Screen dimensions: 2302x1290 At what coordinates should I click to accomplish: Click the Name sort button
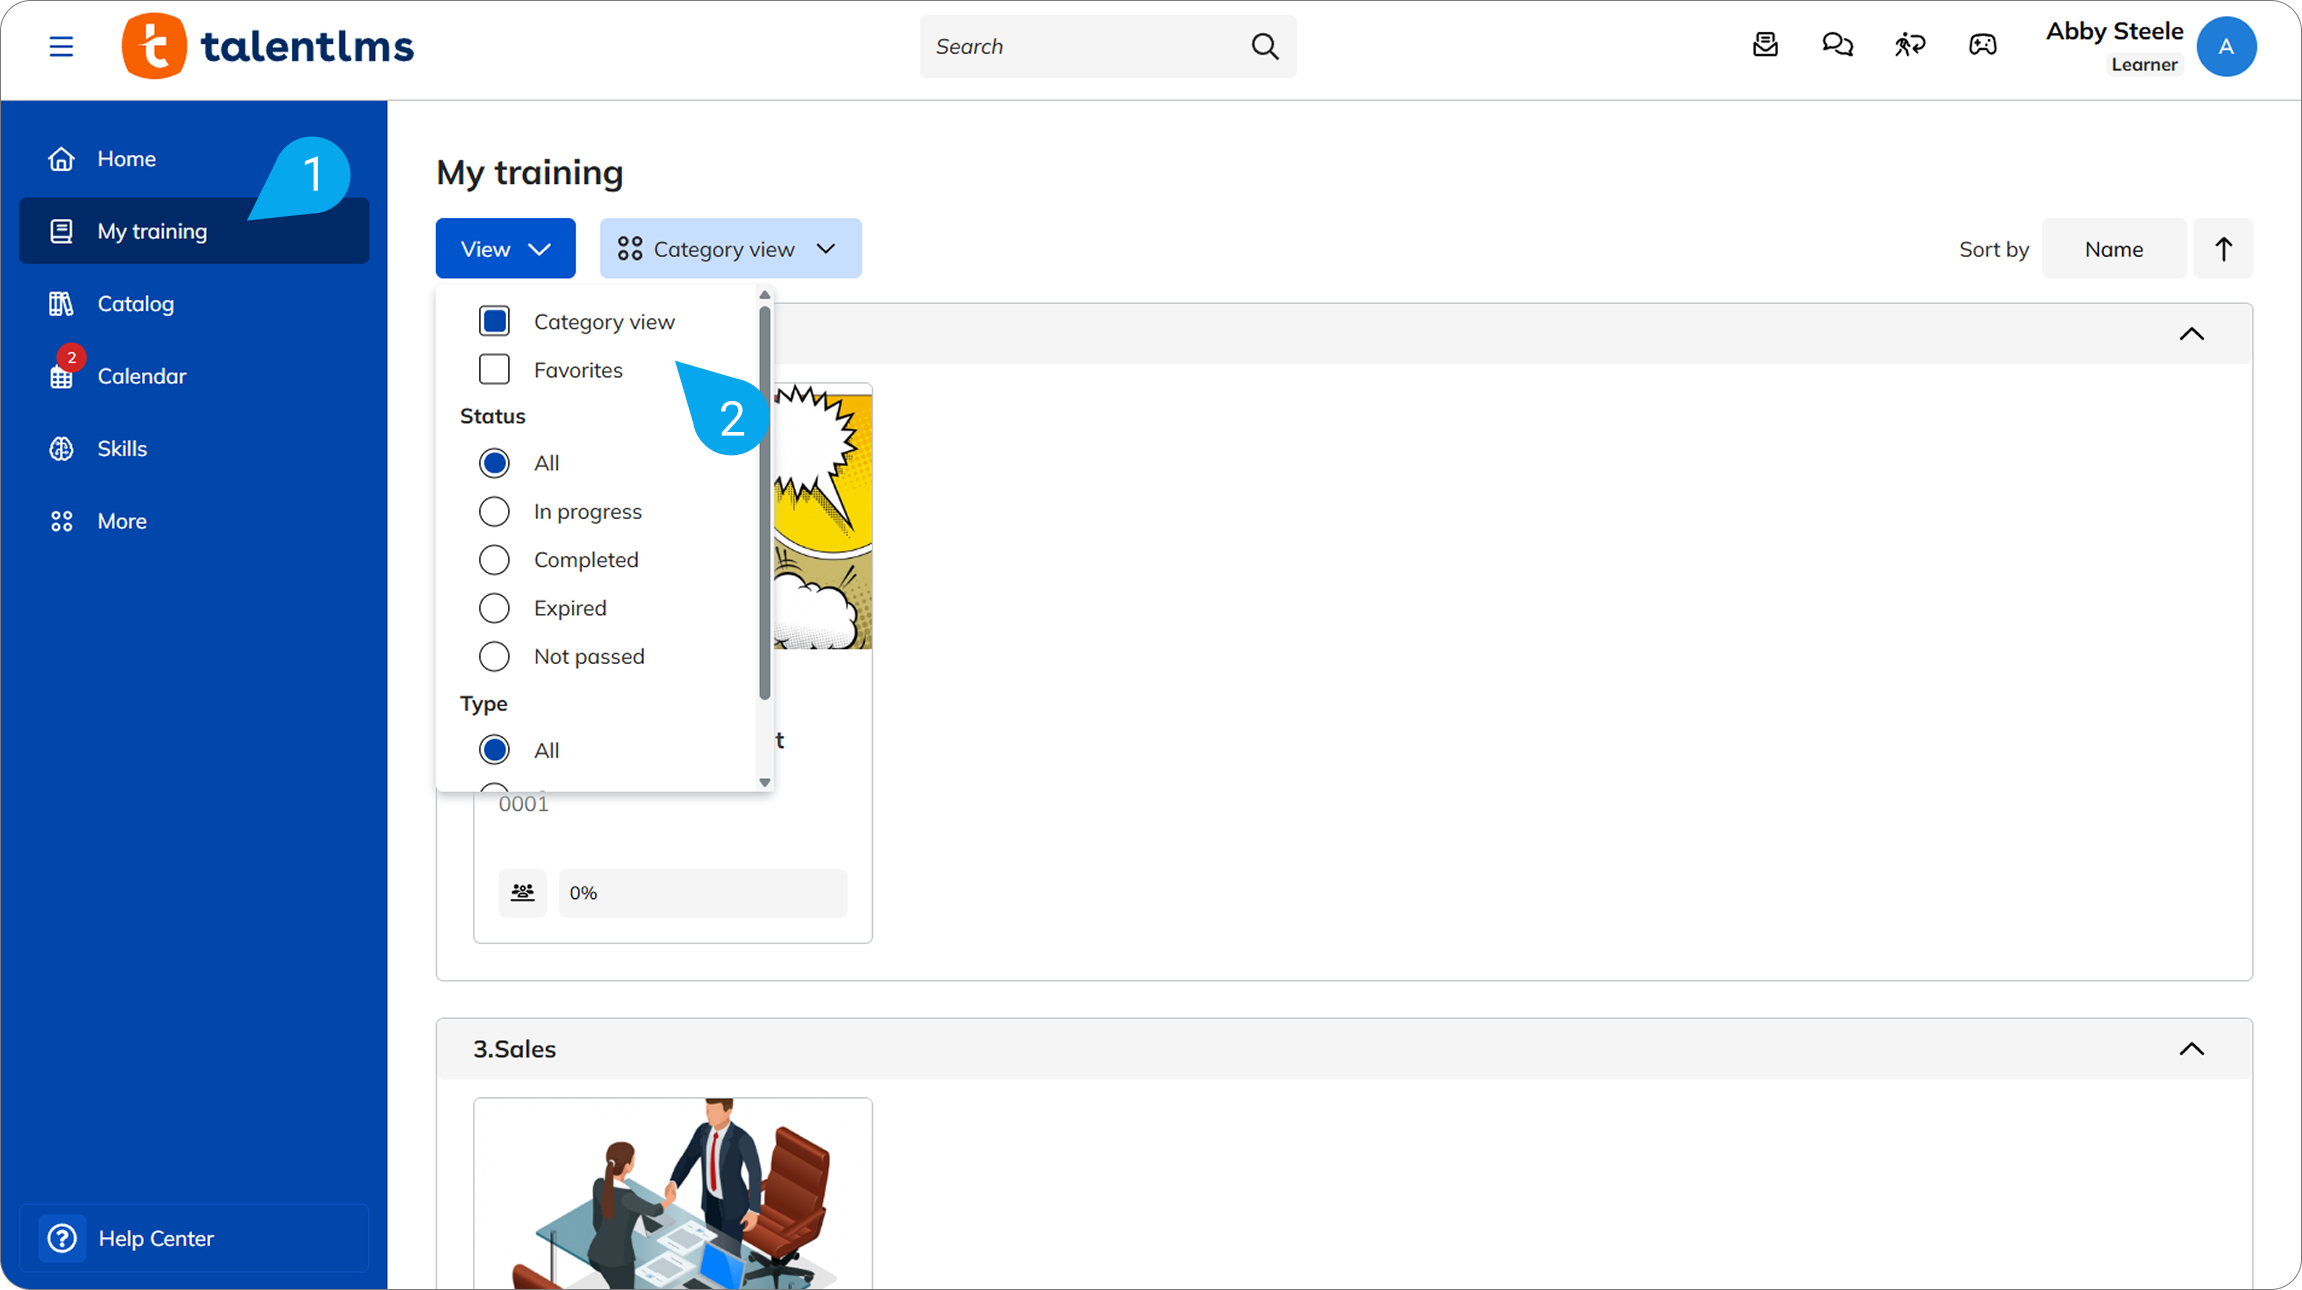click(2113, 249)
